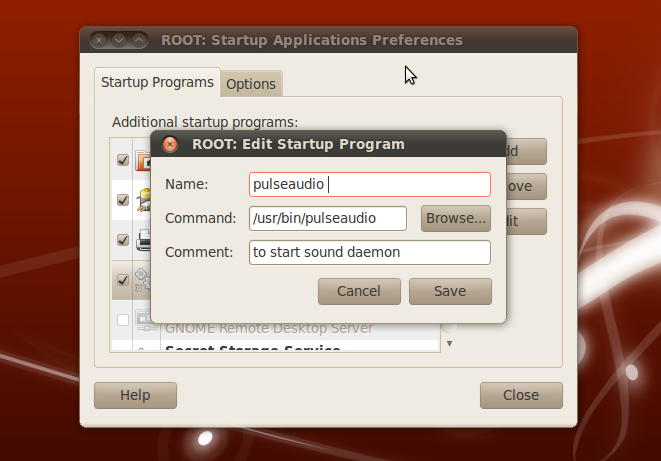Click the scroll-down arrow of the startup programs list
661x461 pixels.
click(x=449, y=343)
